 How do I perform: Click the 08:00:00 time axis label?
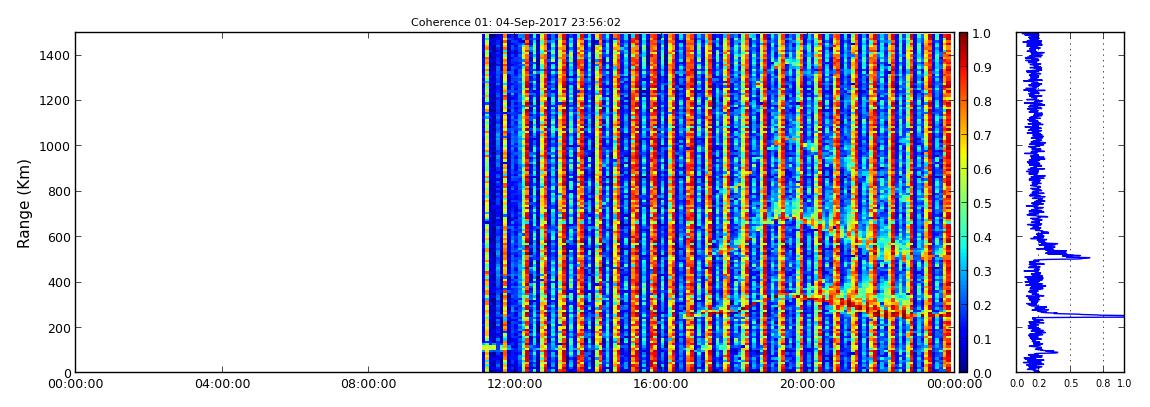pos(367,384)
